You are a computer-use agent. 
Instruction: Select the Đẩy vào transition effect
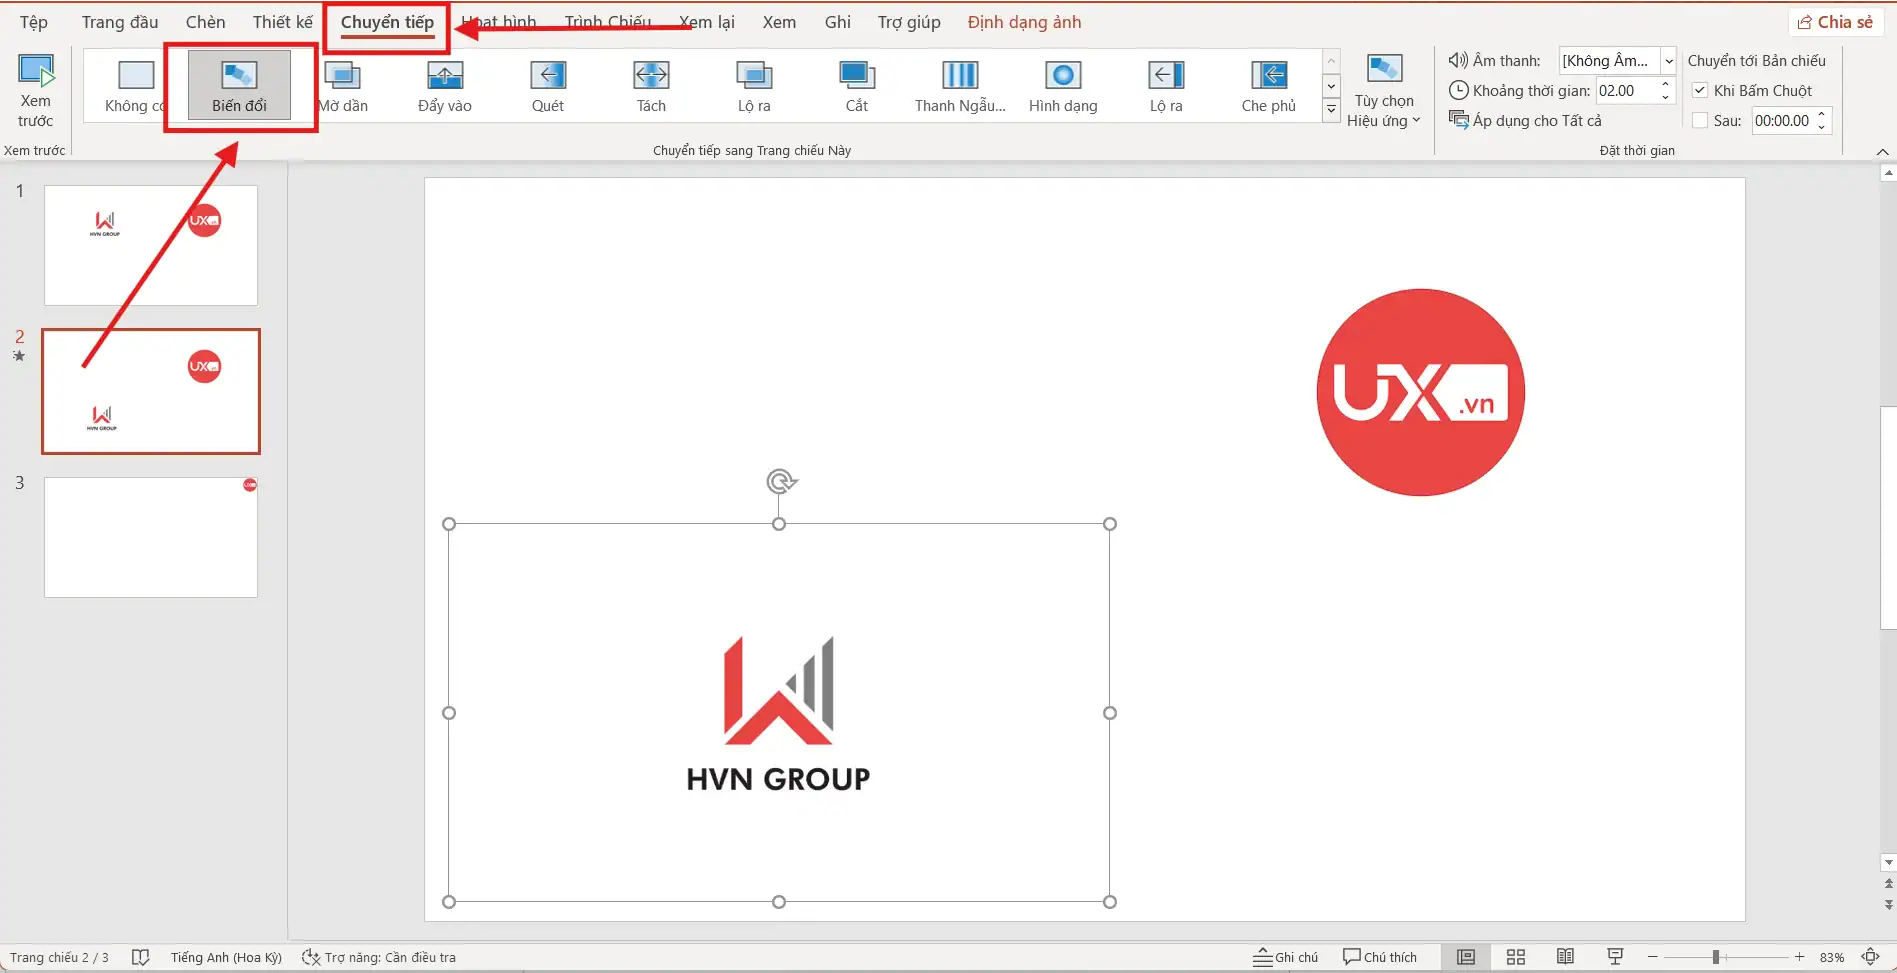point(444,86)
